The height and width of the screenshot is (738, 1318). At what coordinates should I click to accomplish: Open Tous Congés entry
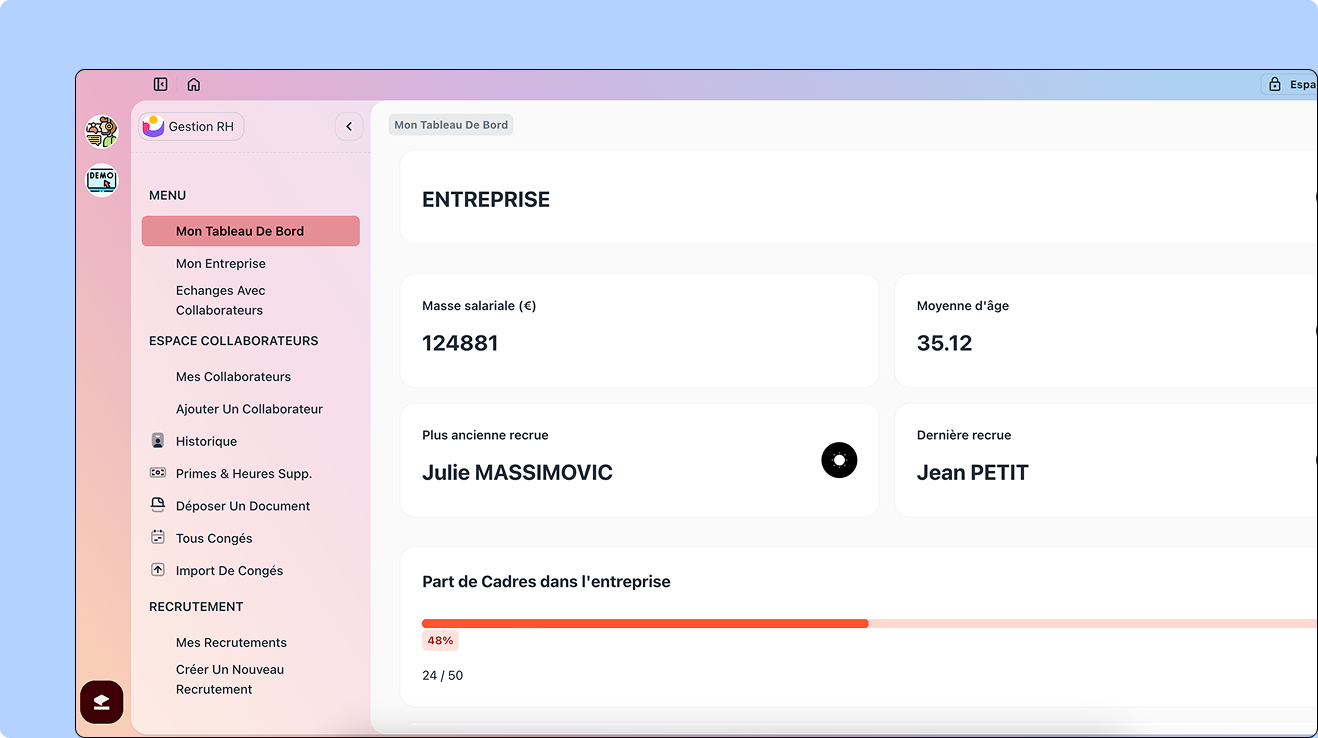(214, 538)
